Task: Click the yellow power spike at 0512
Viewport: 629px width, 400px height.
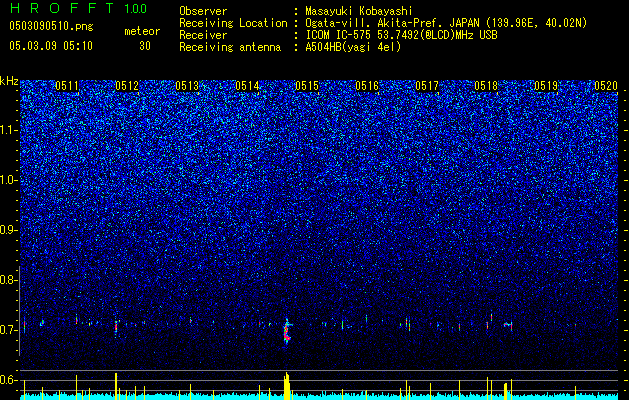Action: 116,386
